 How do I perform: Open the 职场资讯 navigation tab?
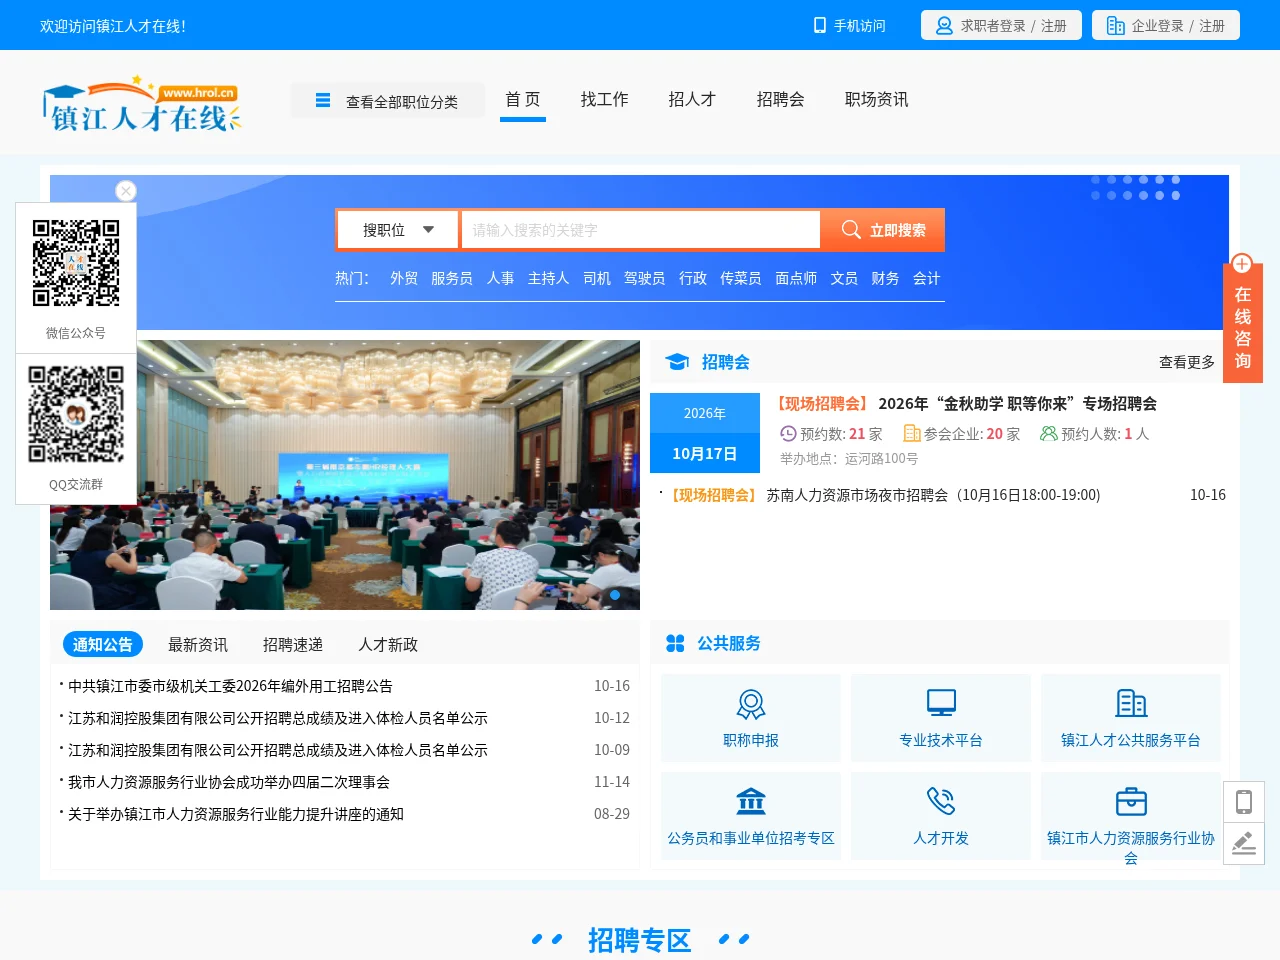(x=877, y=100)
